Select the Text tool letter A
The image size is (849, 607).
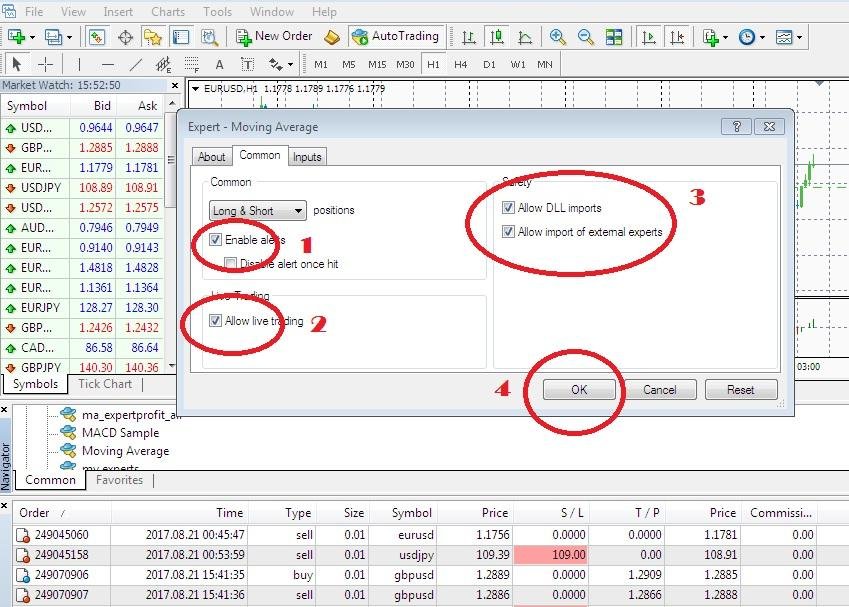tap(219, 65)
